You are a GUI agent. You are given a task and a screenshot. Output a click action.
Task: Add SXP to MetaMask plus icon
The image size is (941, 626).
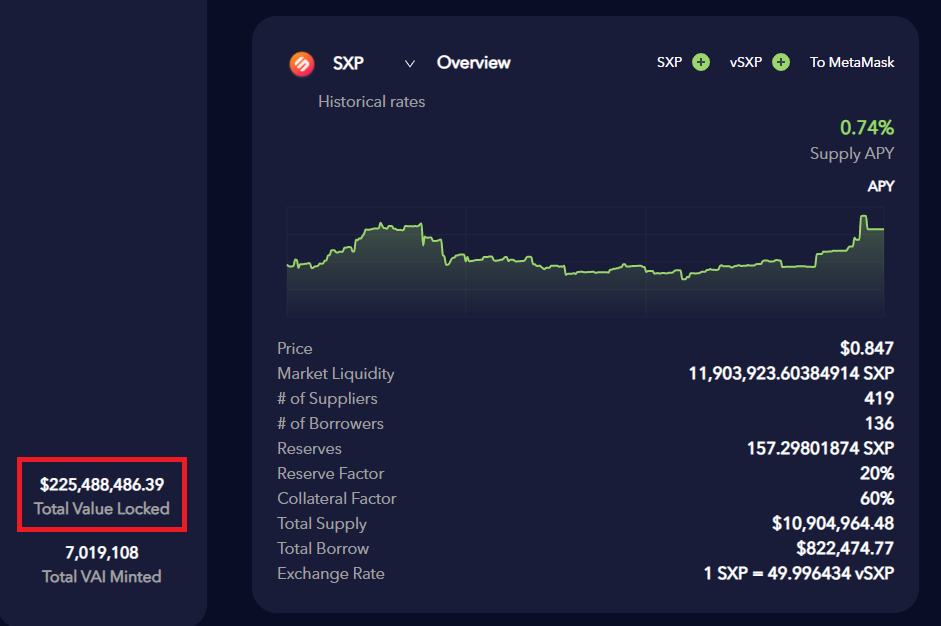tap(700, 62)
